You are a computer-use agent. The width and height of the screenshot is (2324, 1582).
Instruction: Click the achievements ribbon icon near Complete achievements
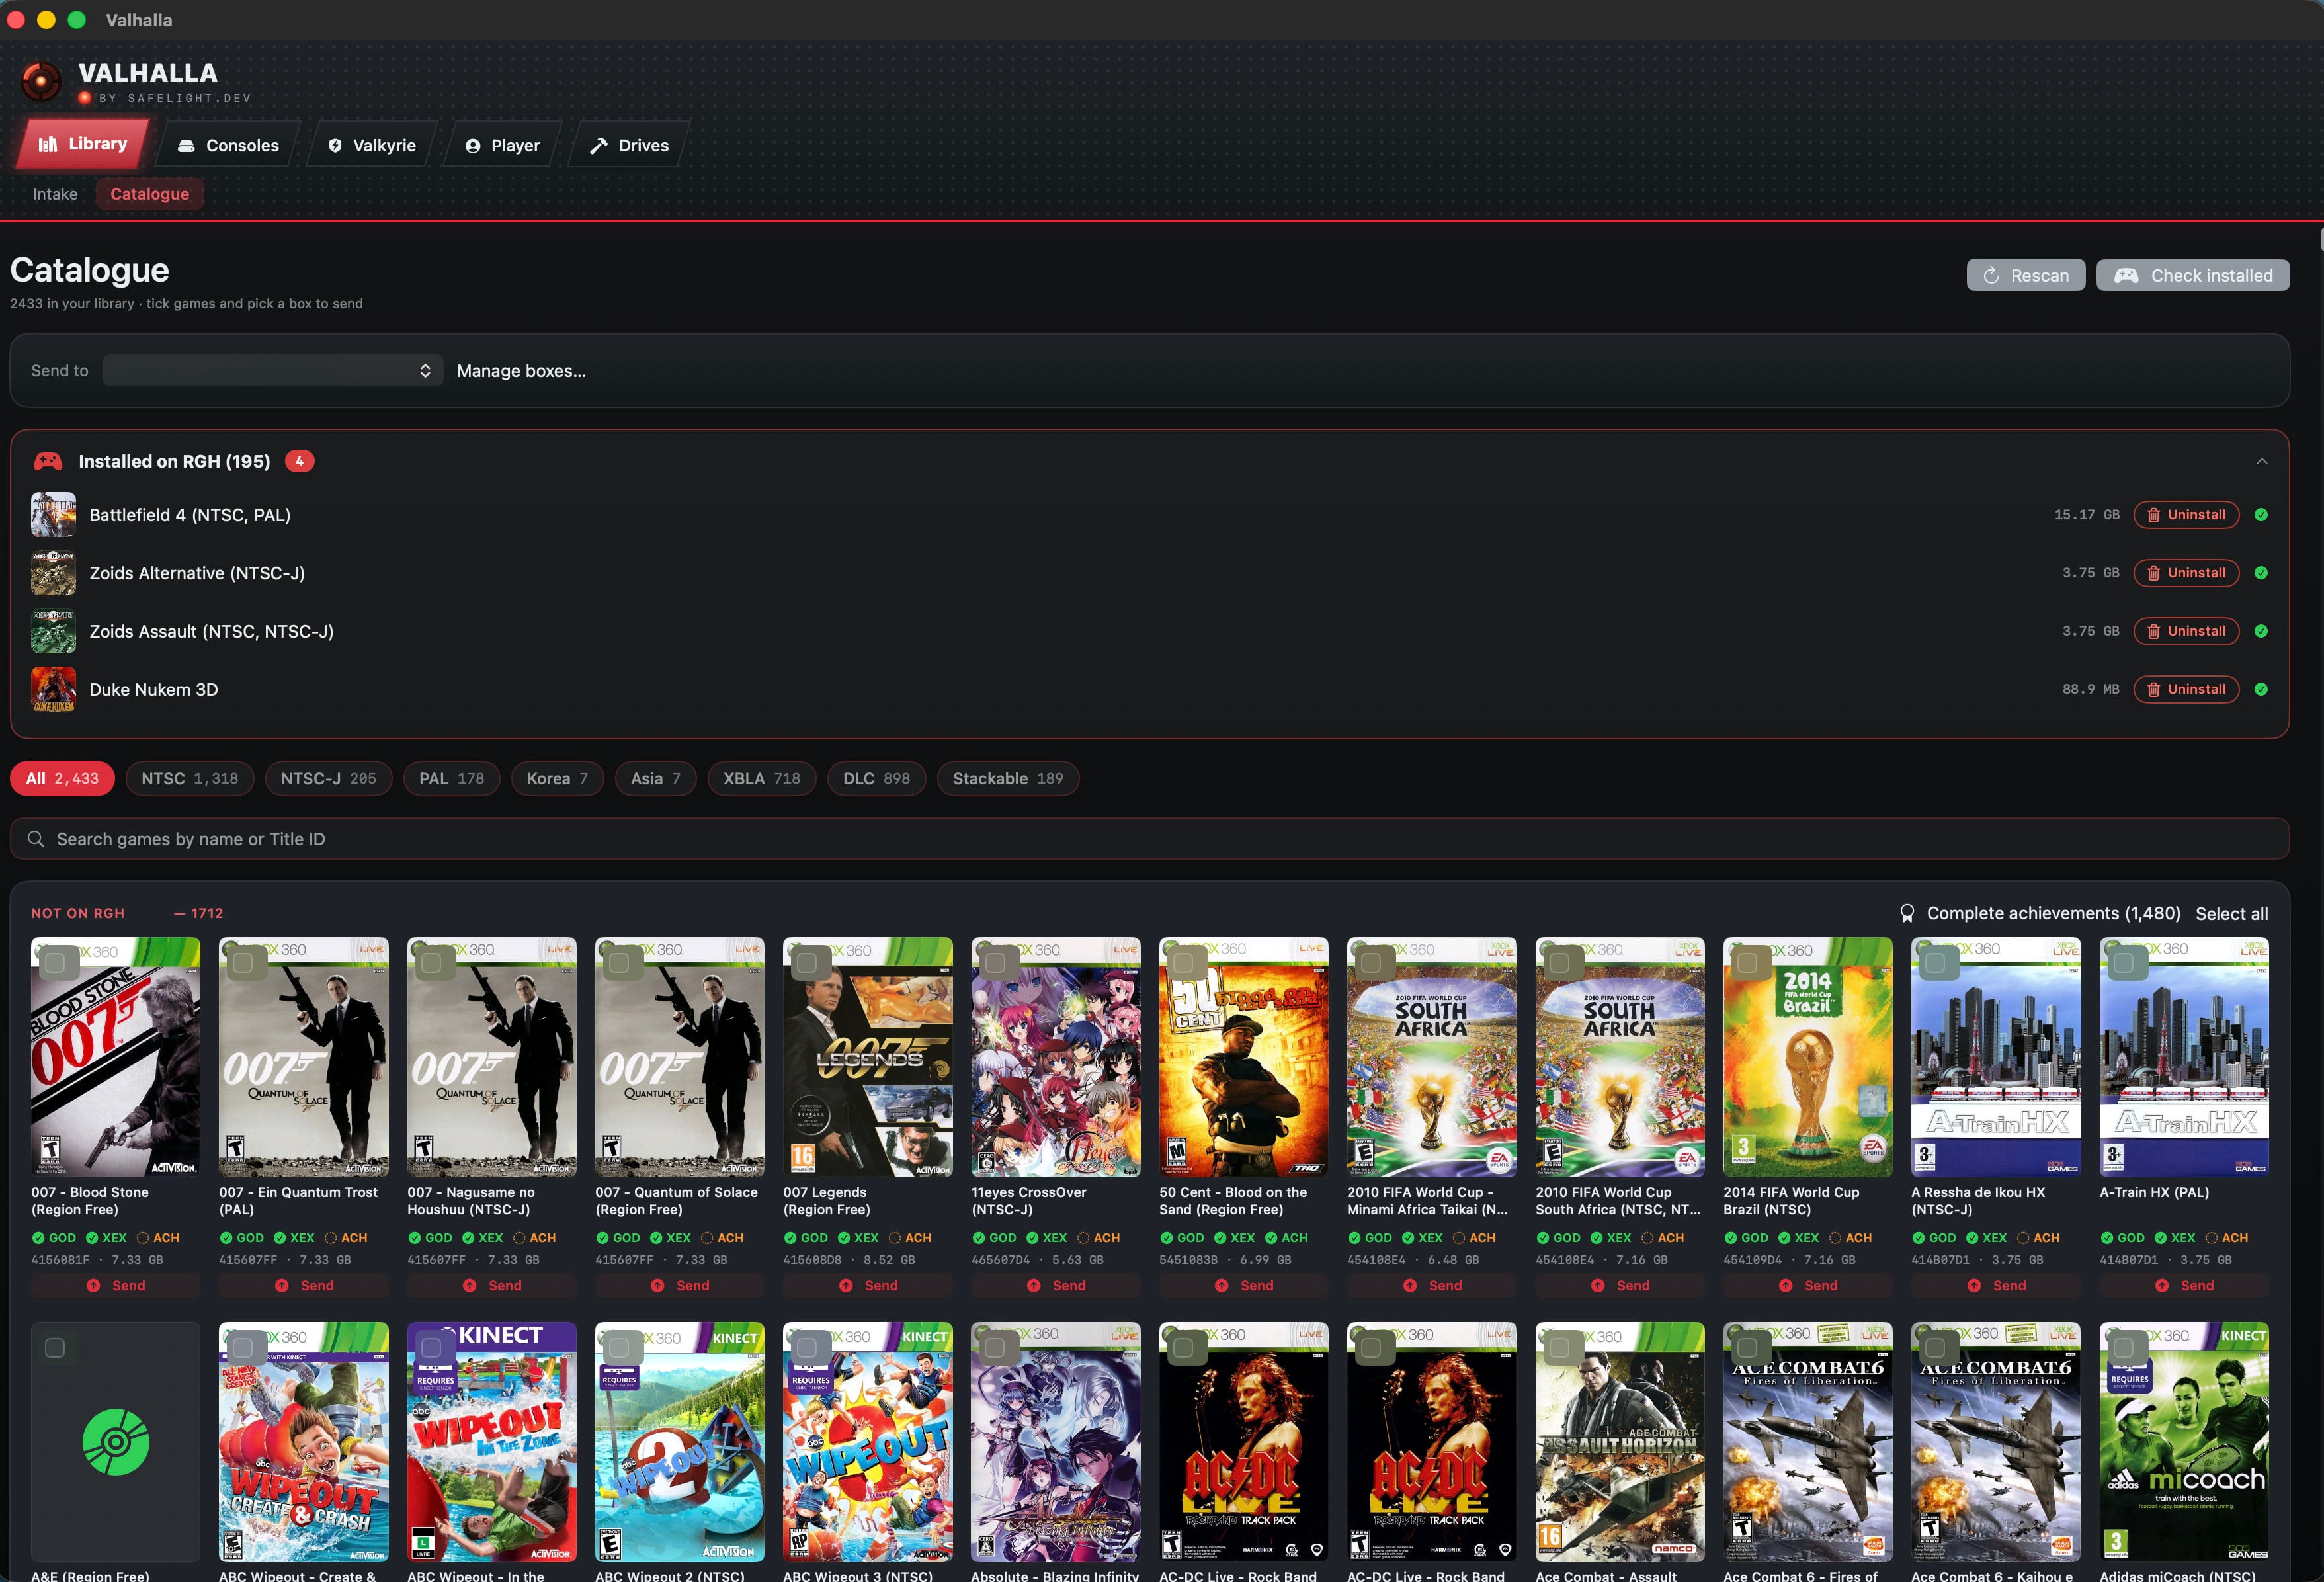click(1907, 913)
